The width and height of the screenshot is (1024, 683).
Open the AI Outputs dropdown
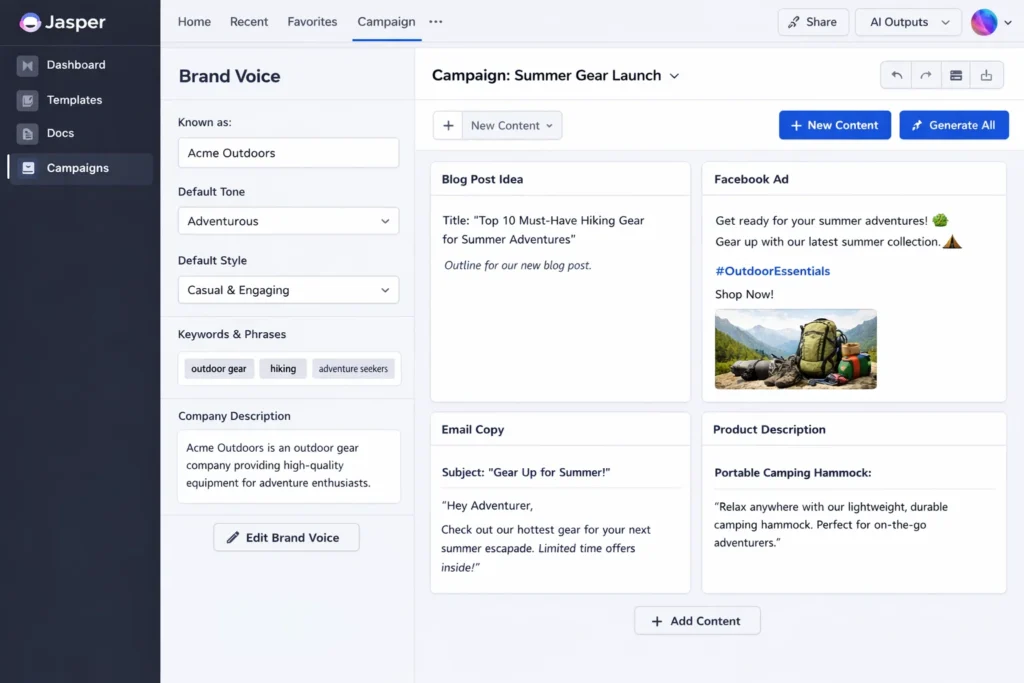907,21
